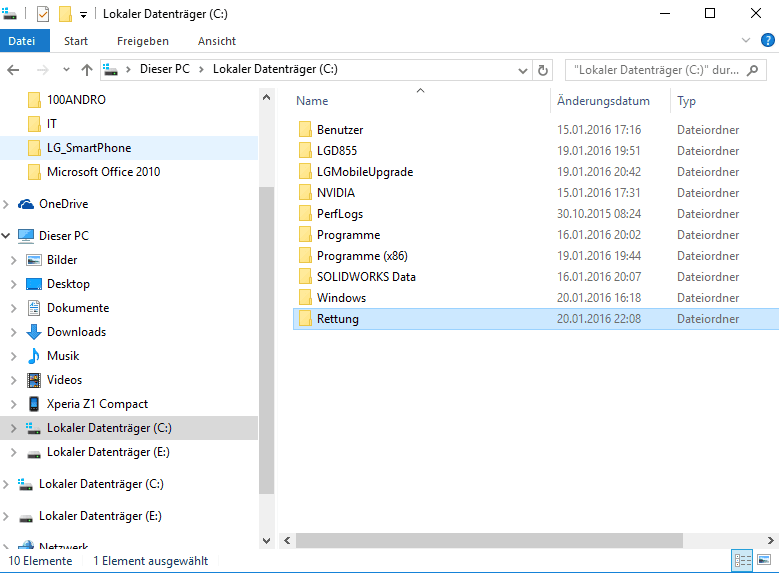
Task: Go back with the left arrow button
Action: [13, 70]
